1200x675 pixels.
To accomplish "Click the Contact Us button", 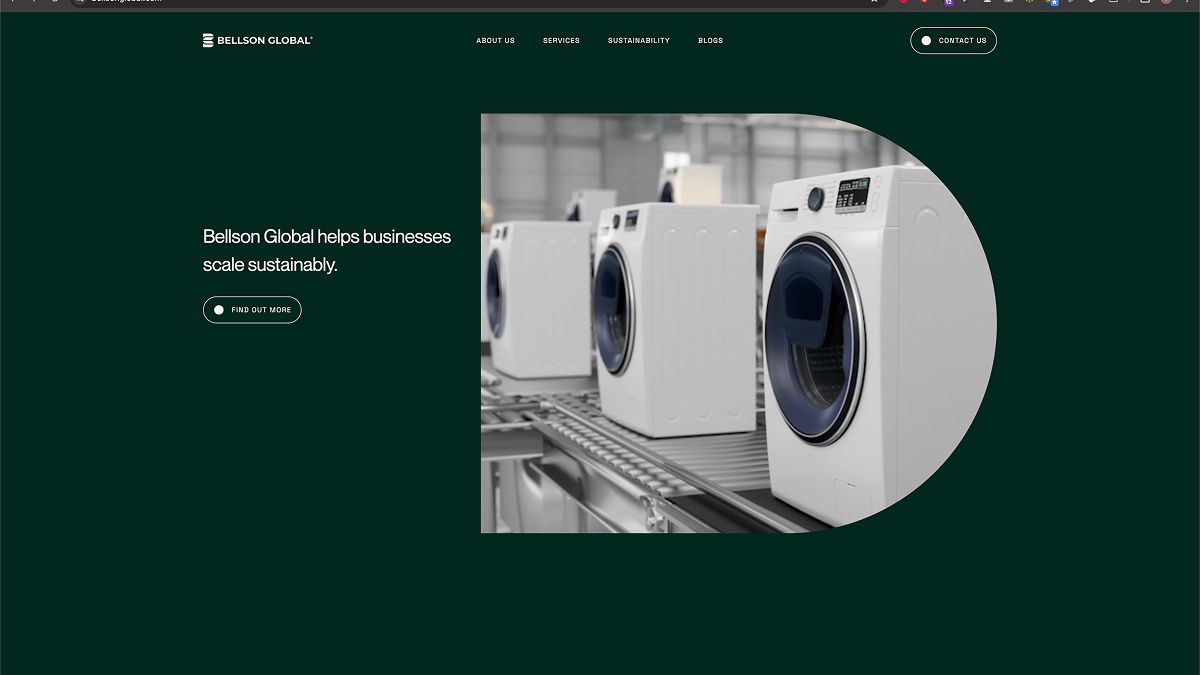I will 953,41.
